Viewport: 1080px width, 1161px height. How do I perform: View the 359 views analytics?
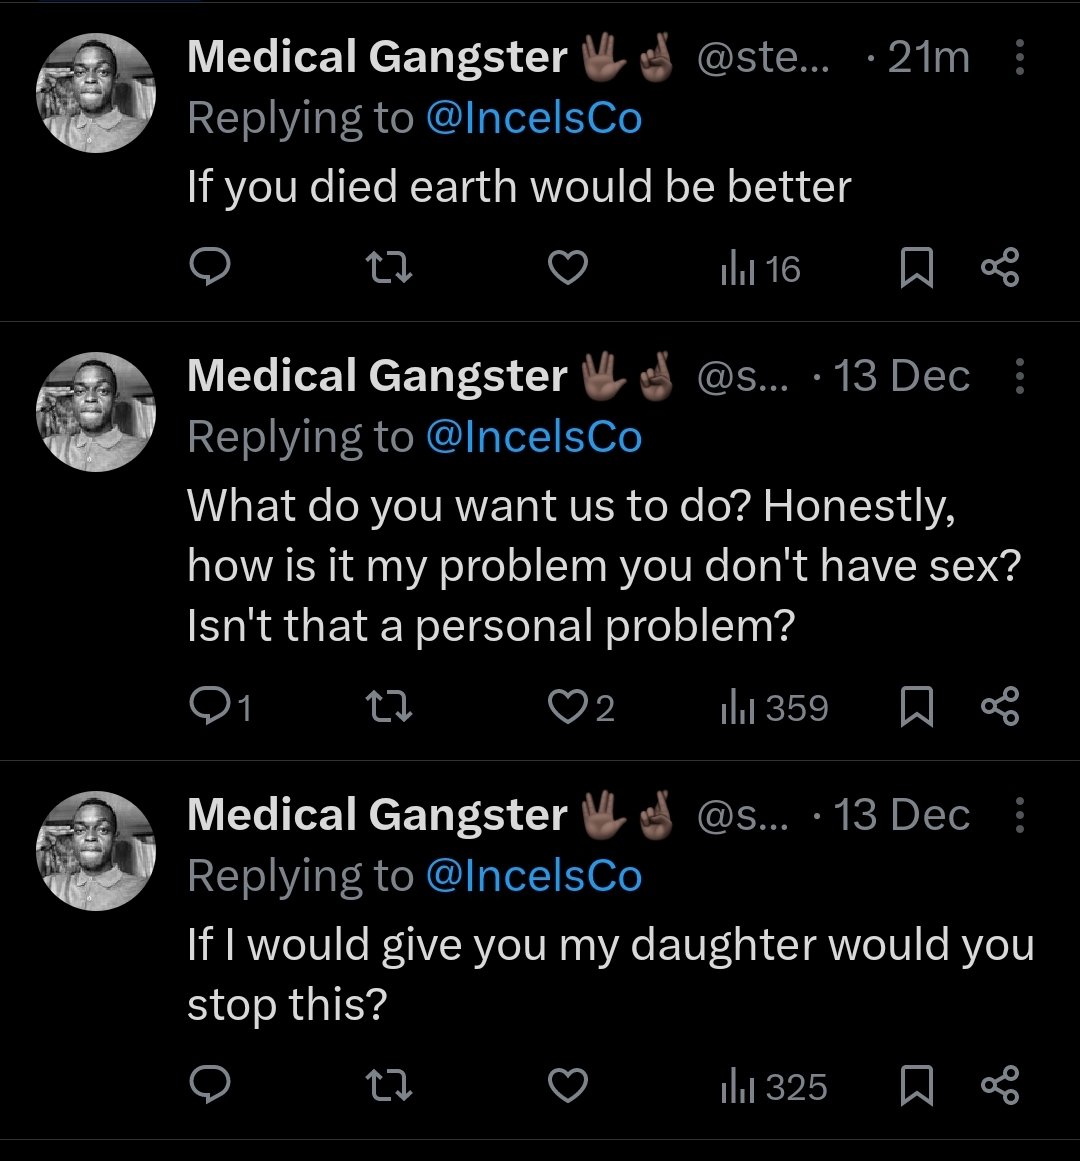[774, 708]
